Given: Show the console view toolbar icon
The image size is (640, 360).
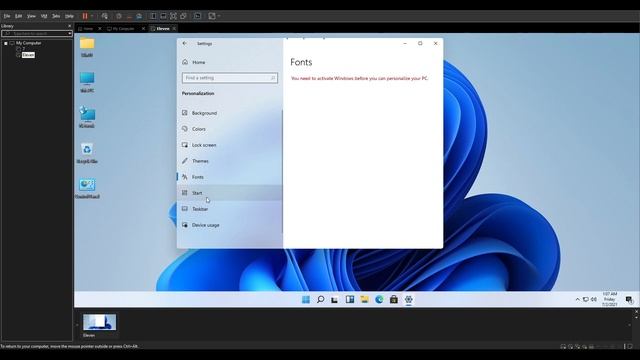Looking at the screenshot, I should [198, 16].
